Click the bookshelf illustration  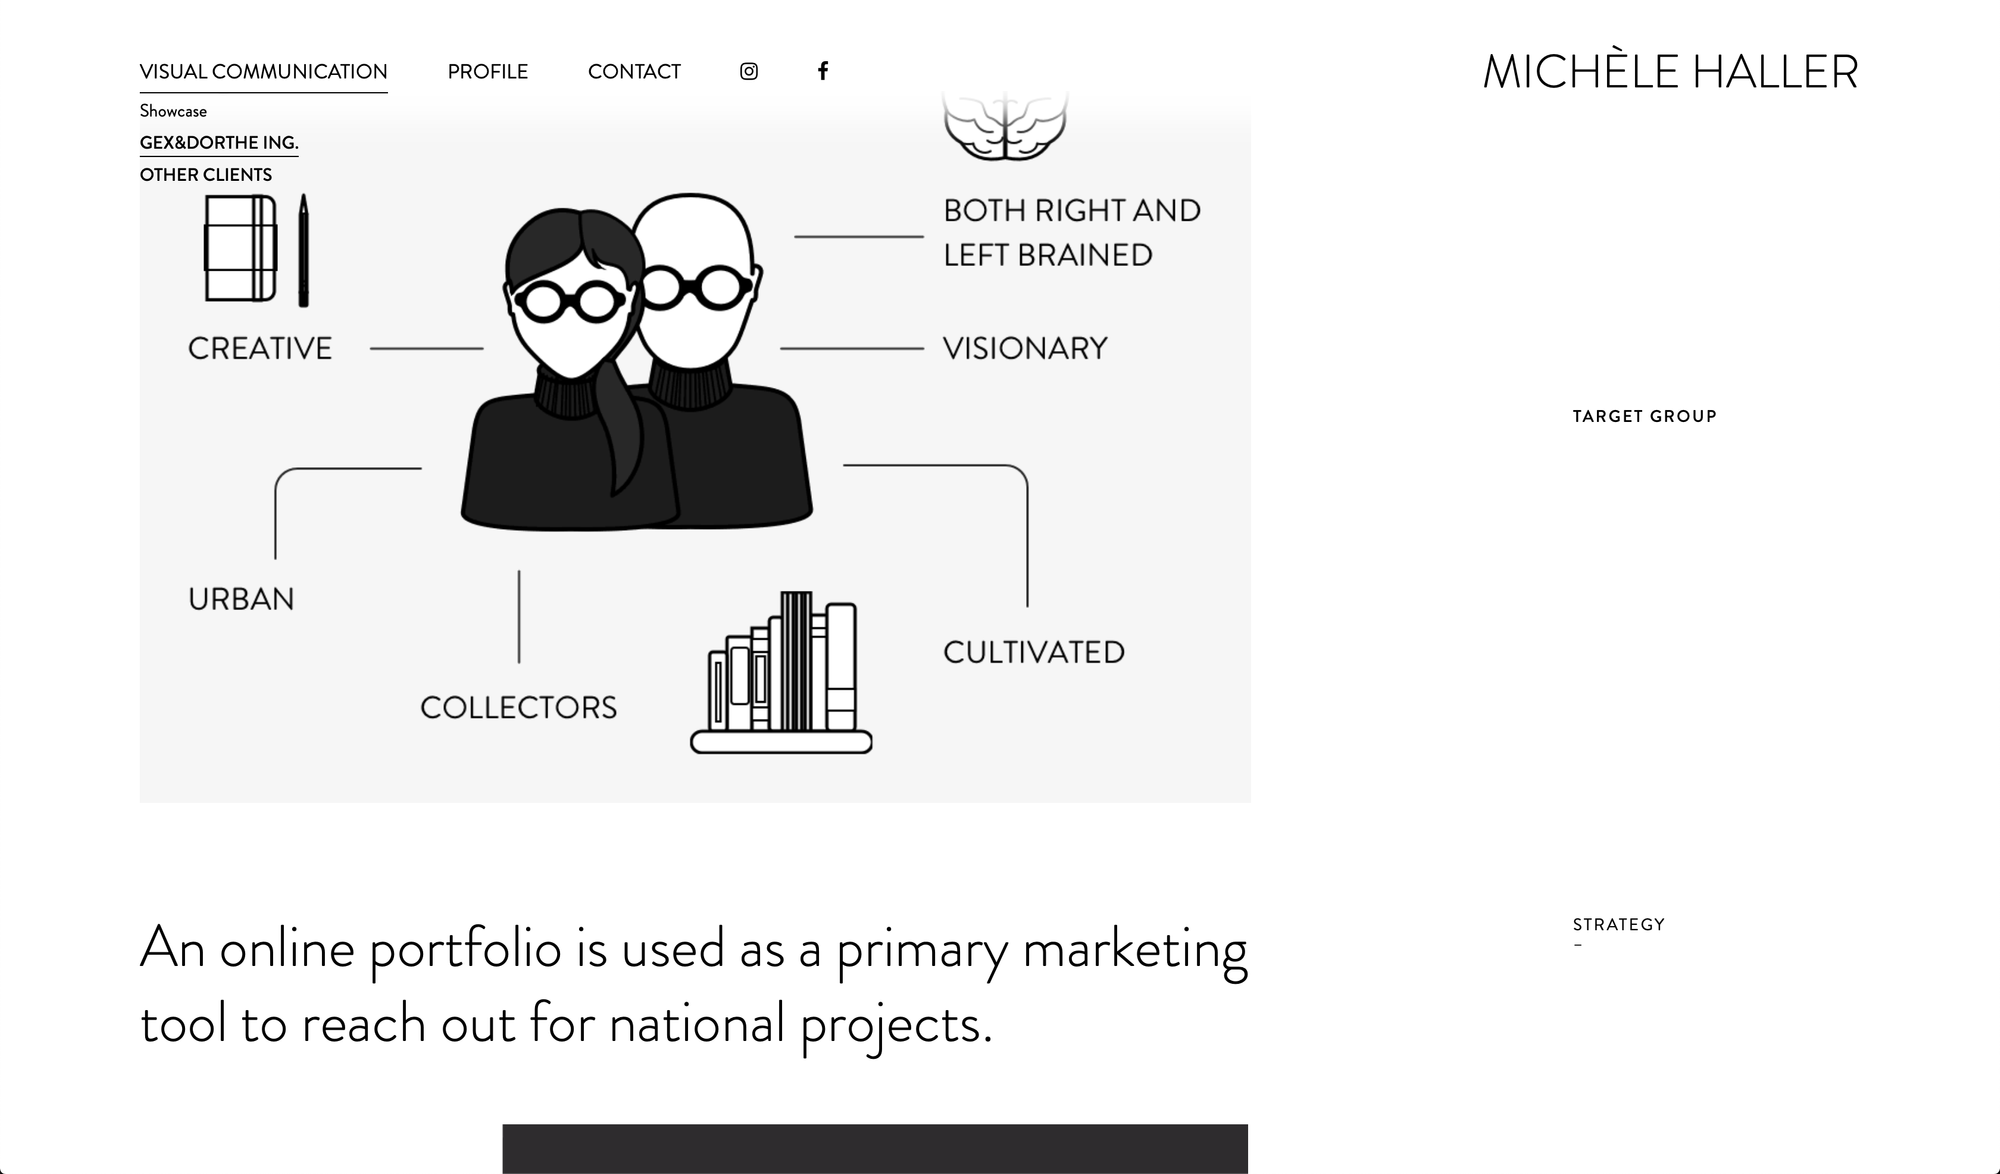coord(781,672)
